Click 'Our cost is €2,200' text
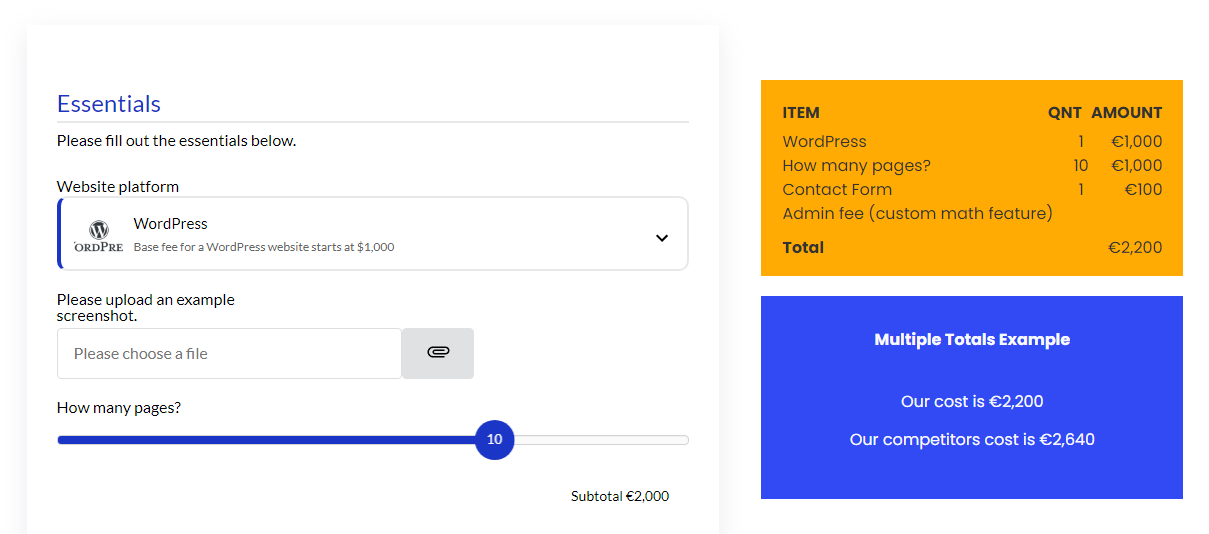Screen dimensions: 1209x534 tap(972, 402)
